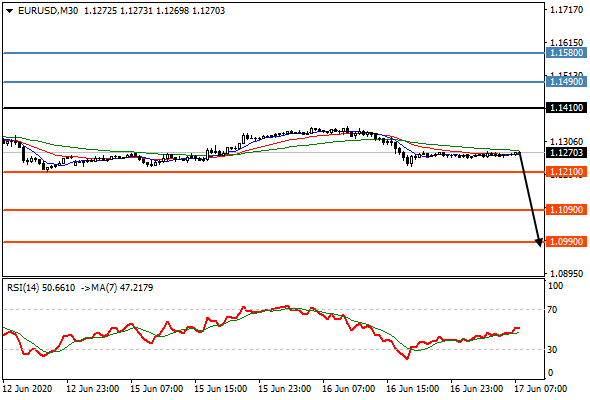The width and height of the screenshot is (590, 400).
Task: Click the EURUSD,M30 symbol title
Action: click(x=48, y=11)
